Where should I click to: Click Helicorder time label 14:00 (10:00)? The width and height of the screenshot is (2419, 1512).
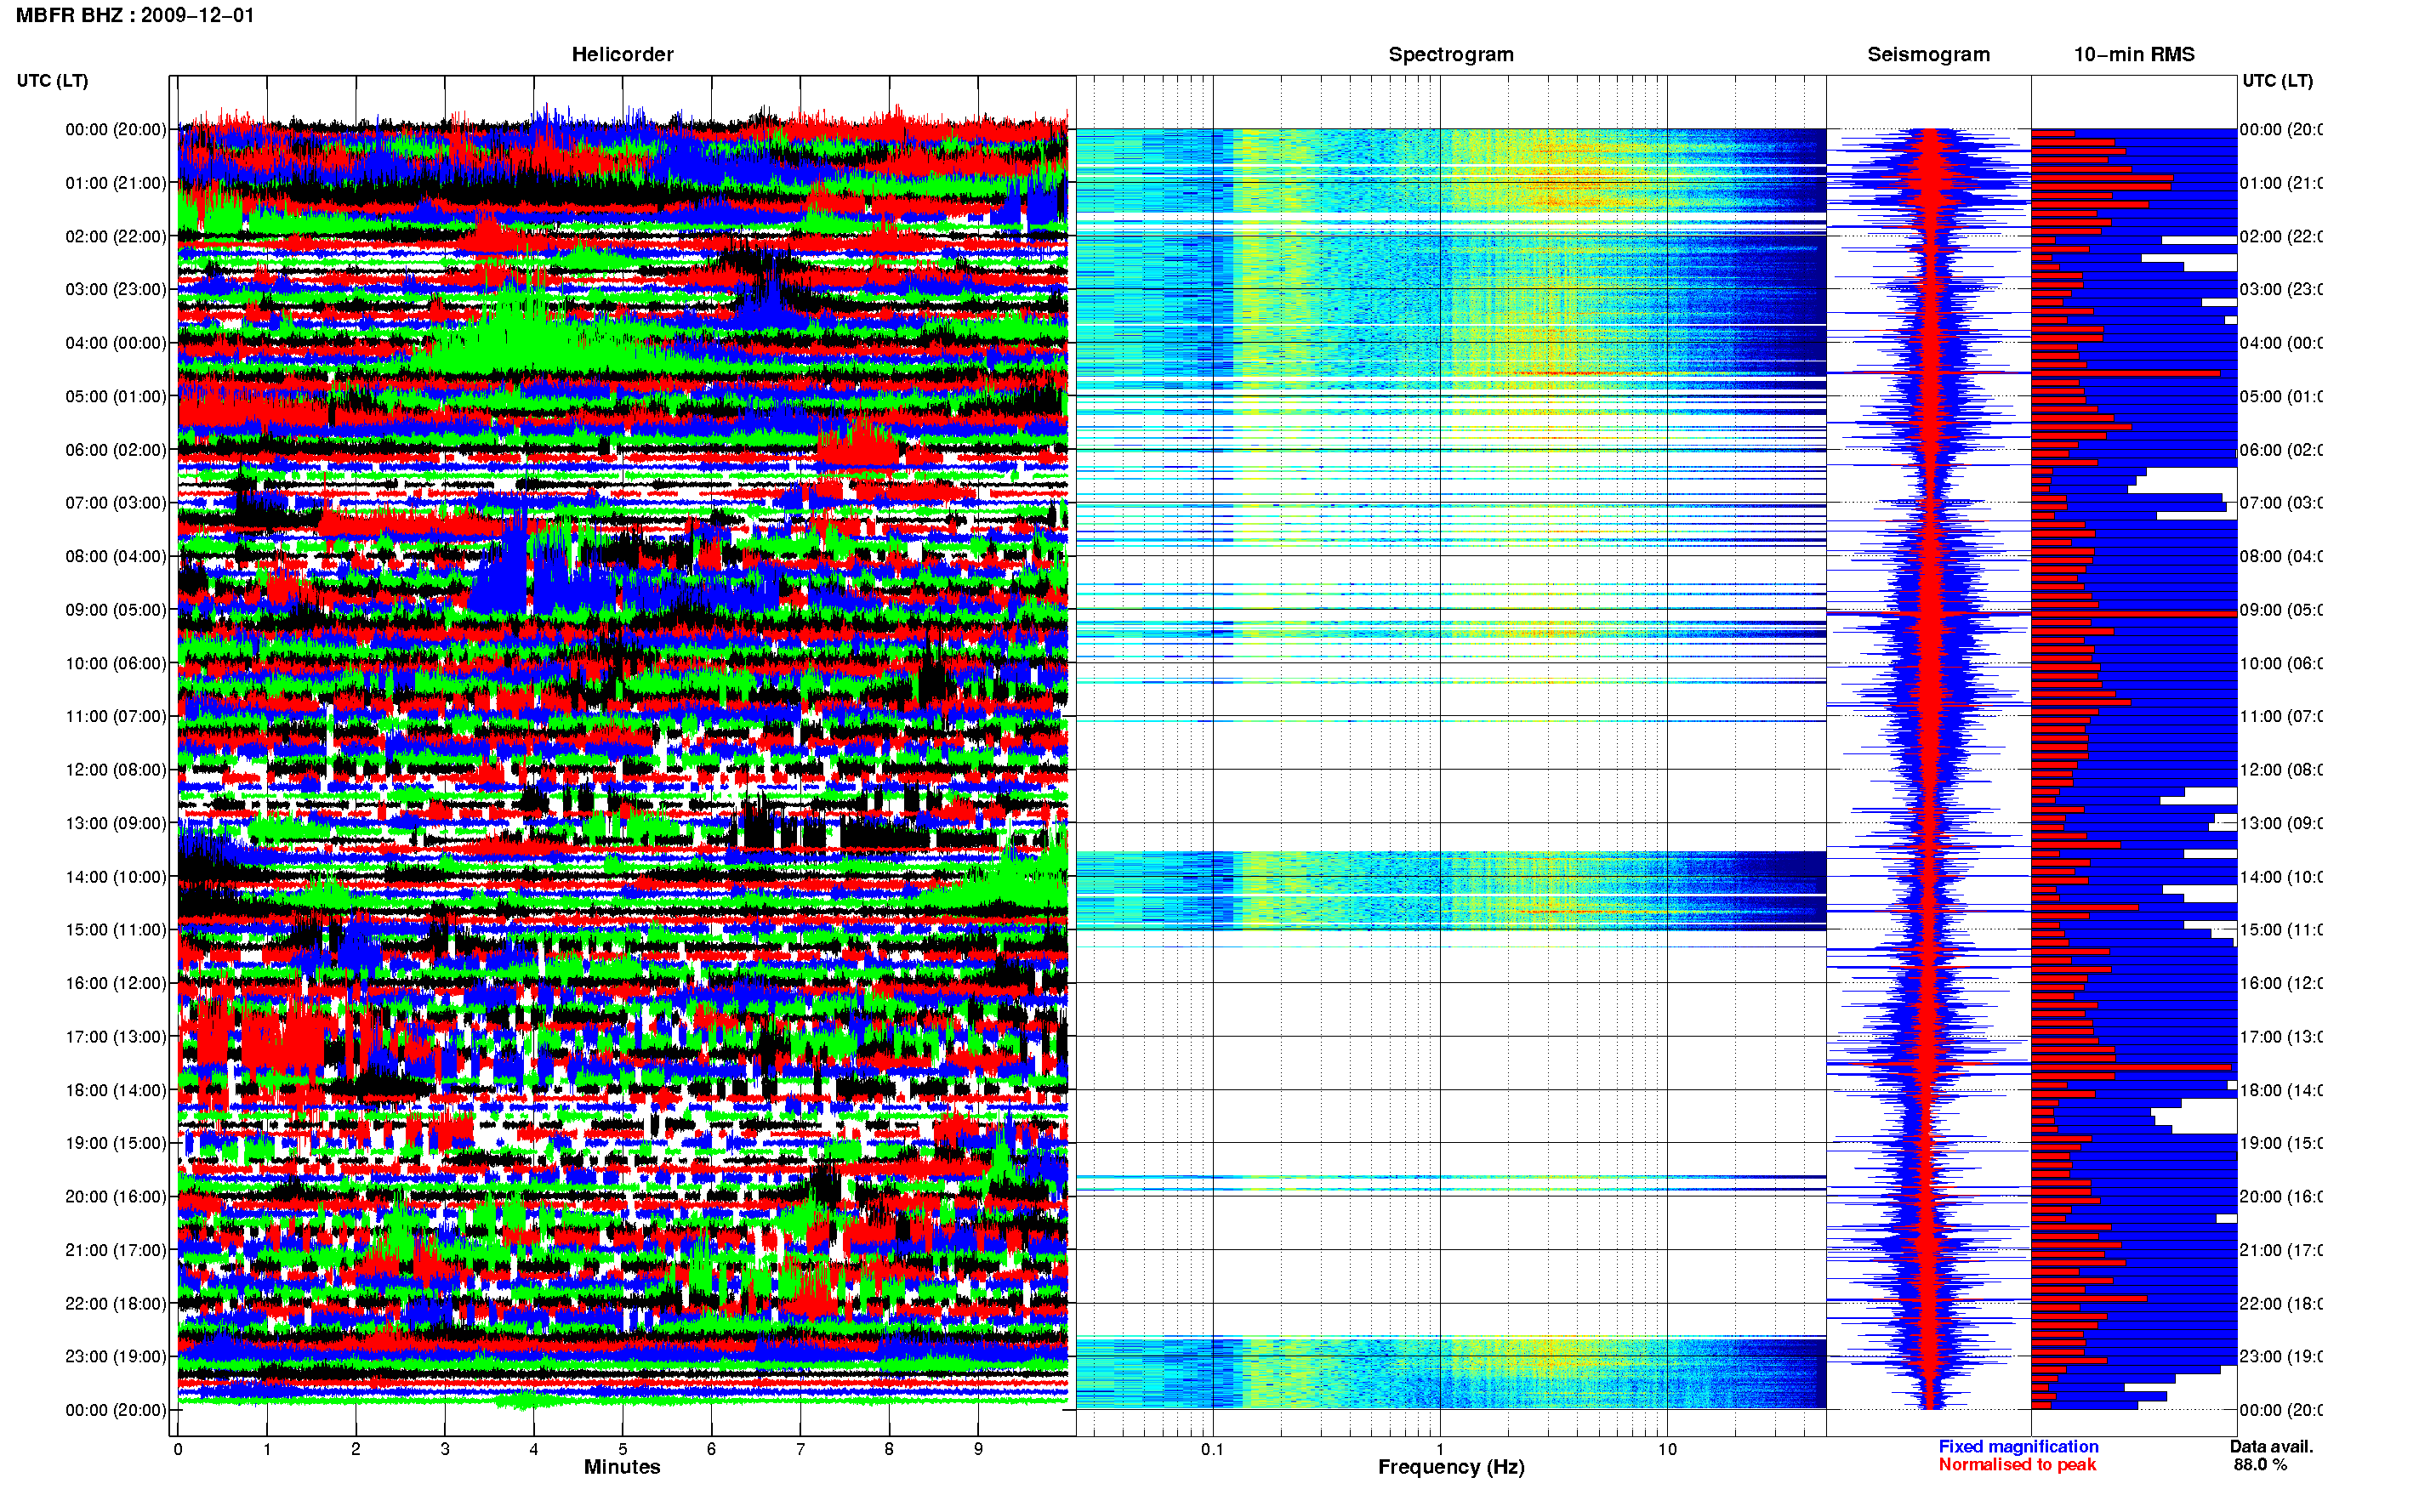click(x=116, y=877)
